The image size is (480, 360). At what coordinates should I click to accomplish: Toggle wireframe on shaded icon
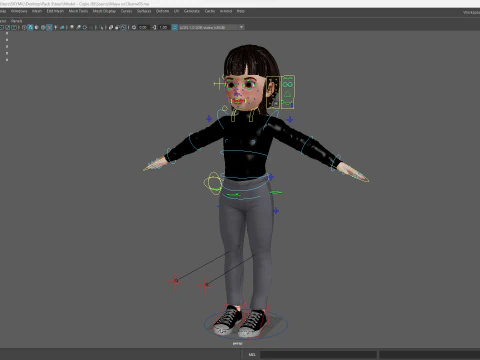(x=43, y=27)
